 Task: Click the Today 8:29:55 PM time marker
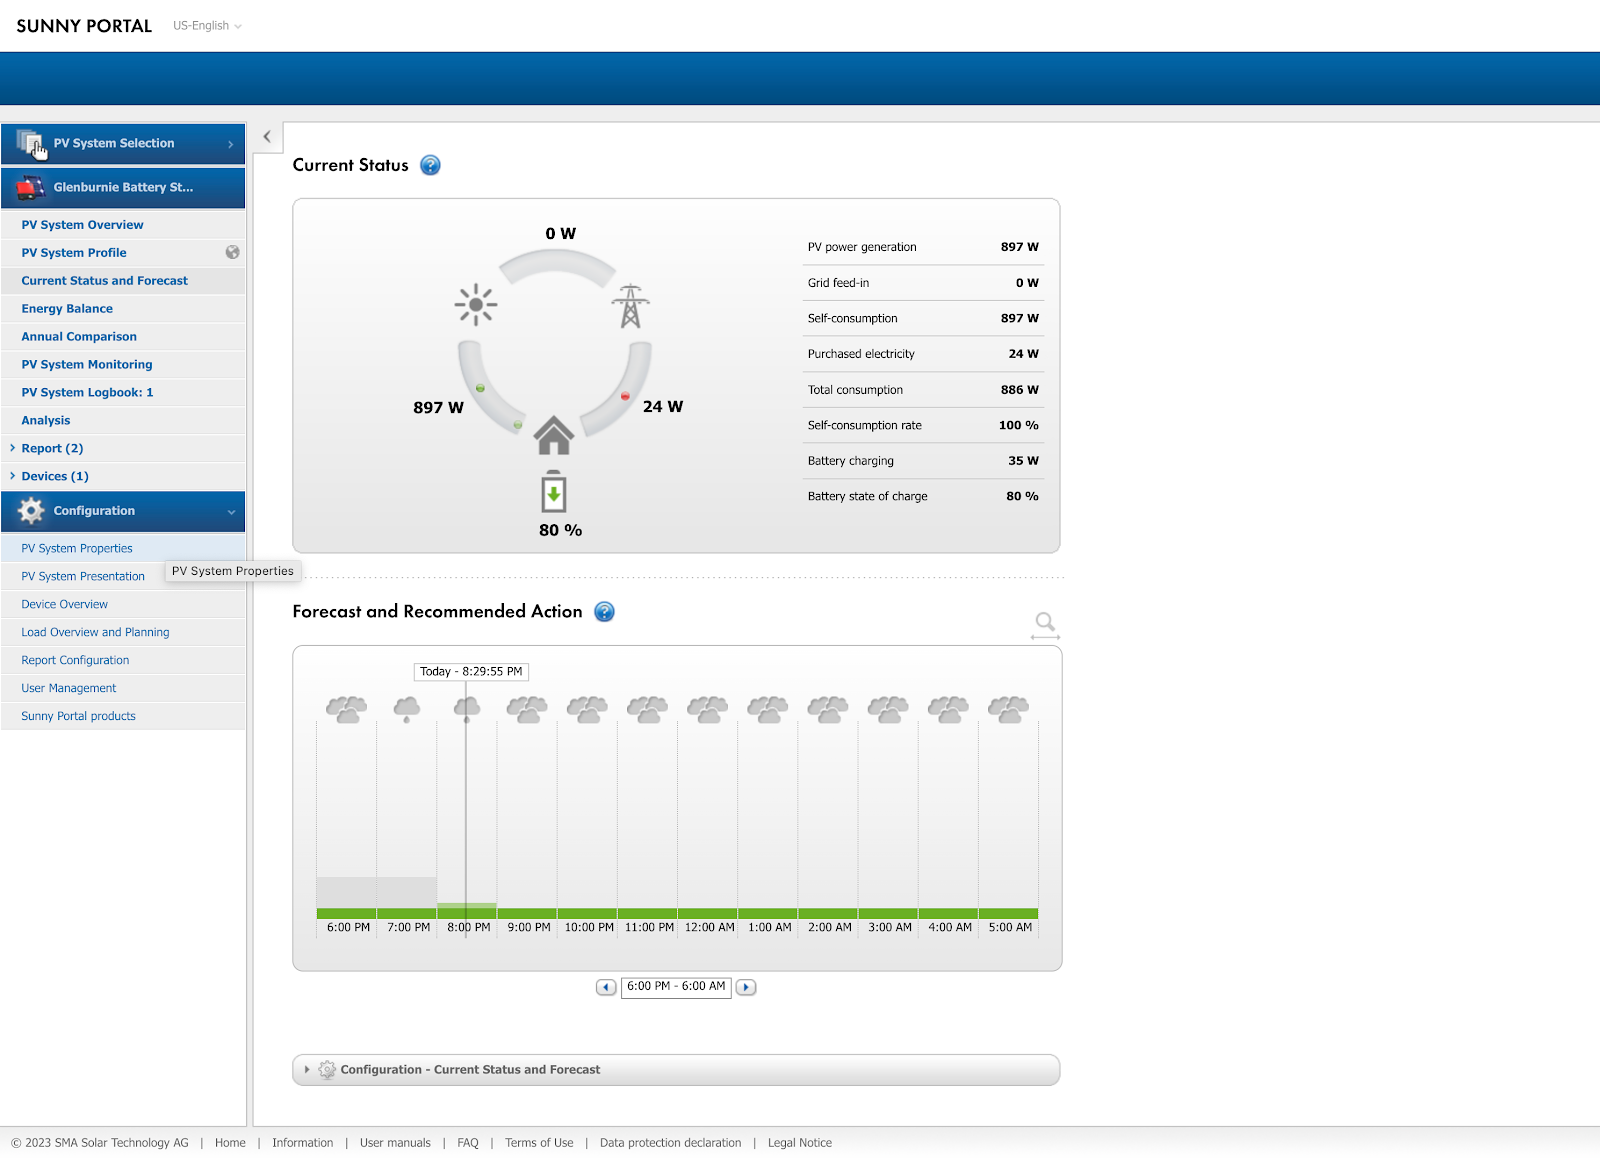(x=471, y=672)
